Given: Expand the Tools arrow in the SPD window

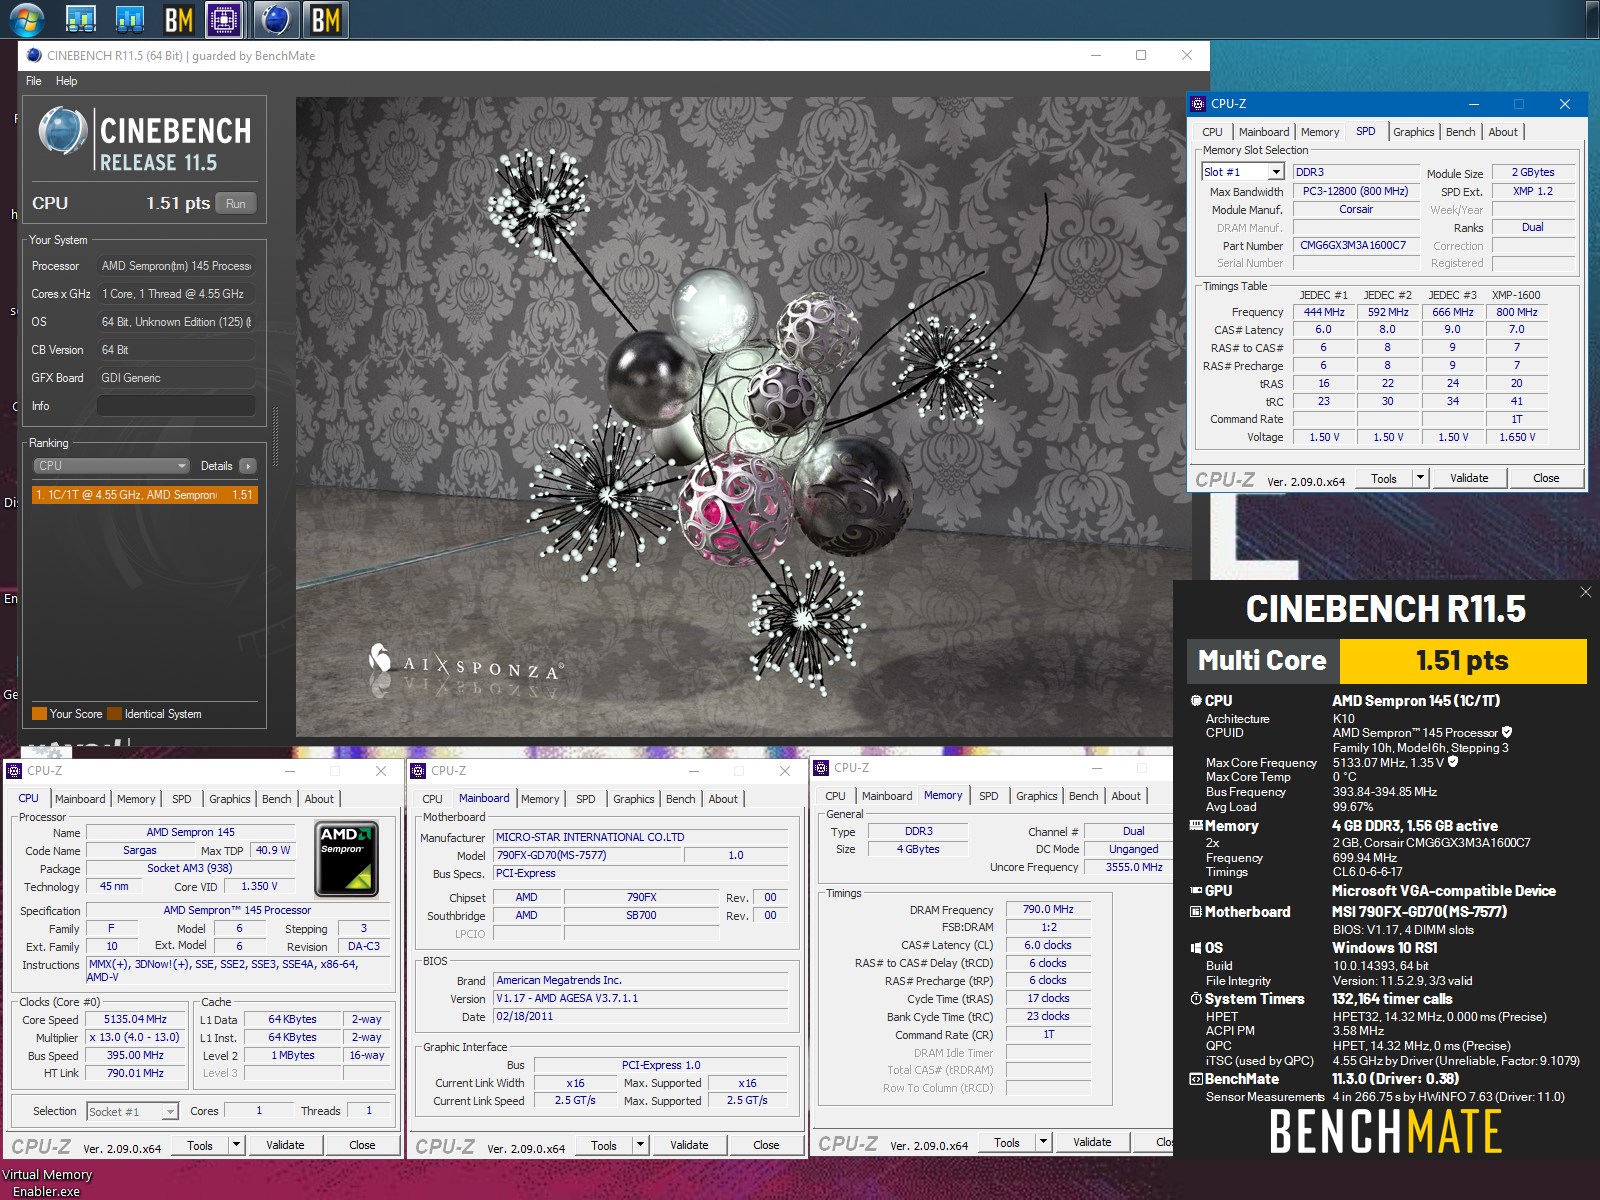Looking at the screenshot, I should [1420, 478].
